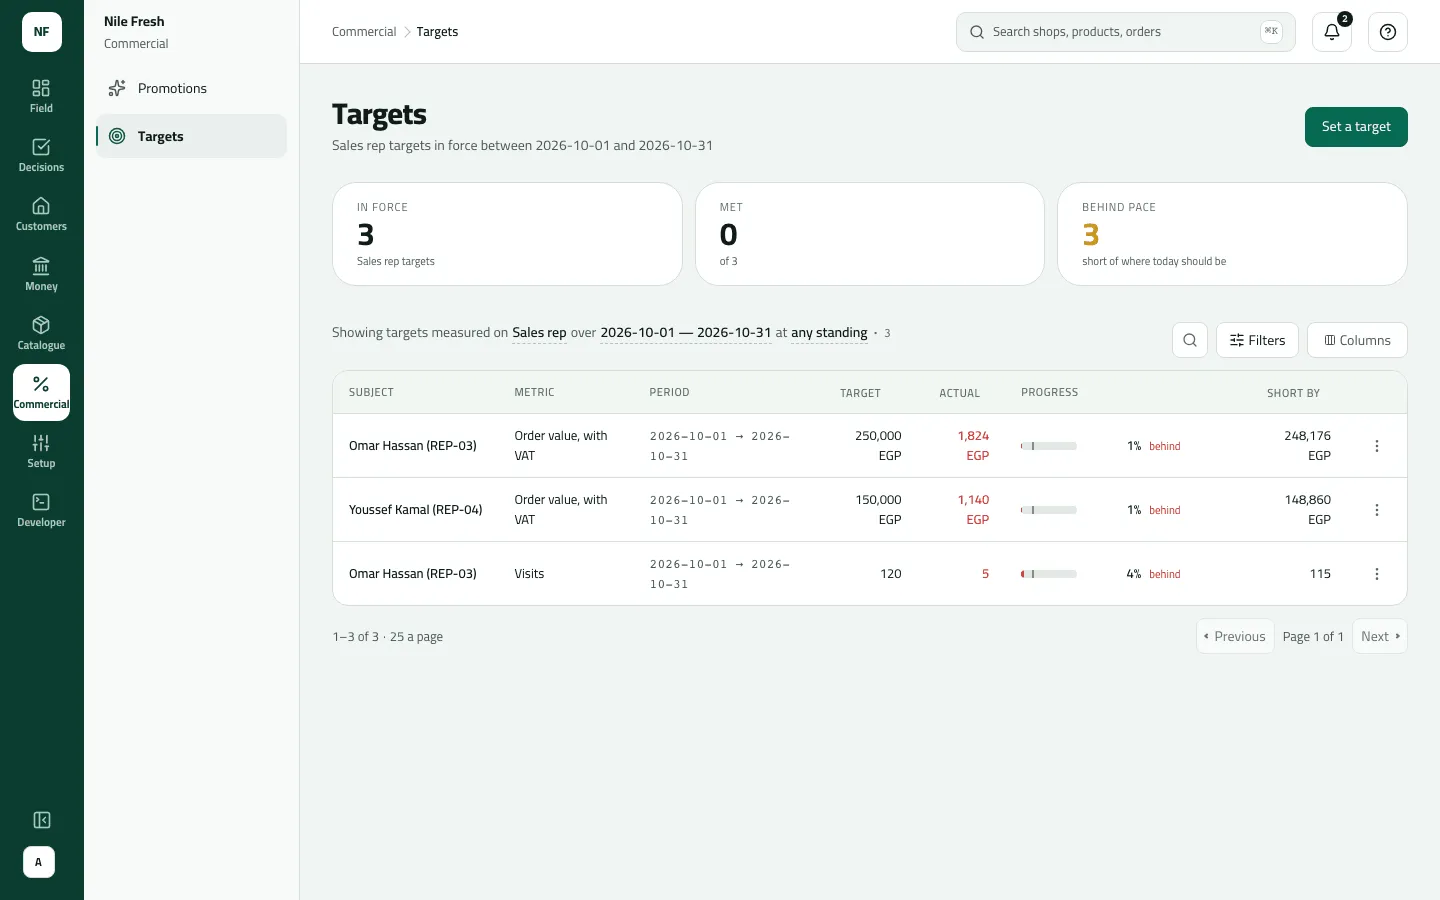Click the progress bar for Youssef Kamal
Screen dimensions: 1440x900
[1049, 510]
